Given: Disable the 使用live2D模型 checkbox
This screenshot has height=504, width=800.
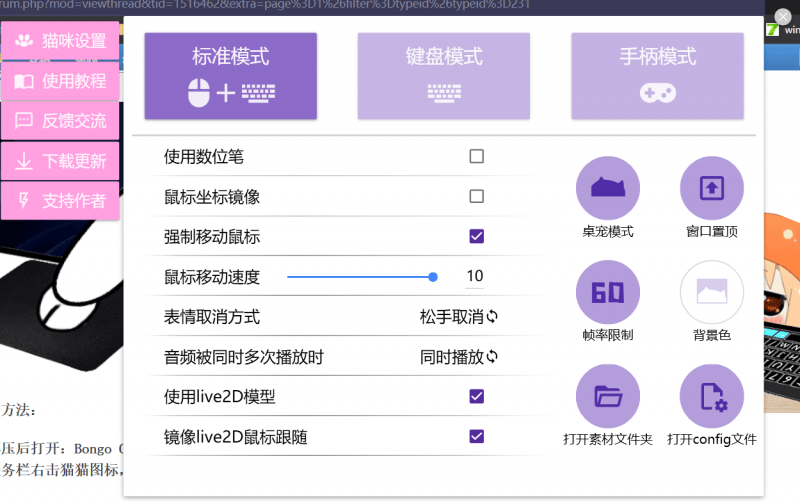Looking at the screenshot, I should tap(477, 397).
